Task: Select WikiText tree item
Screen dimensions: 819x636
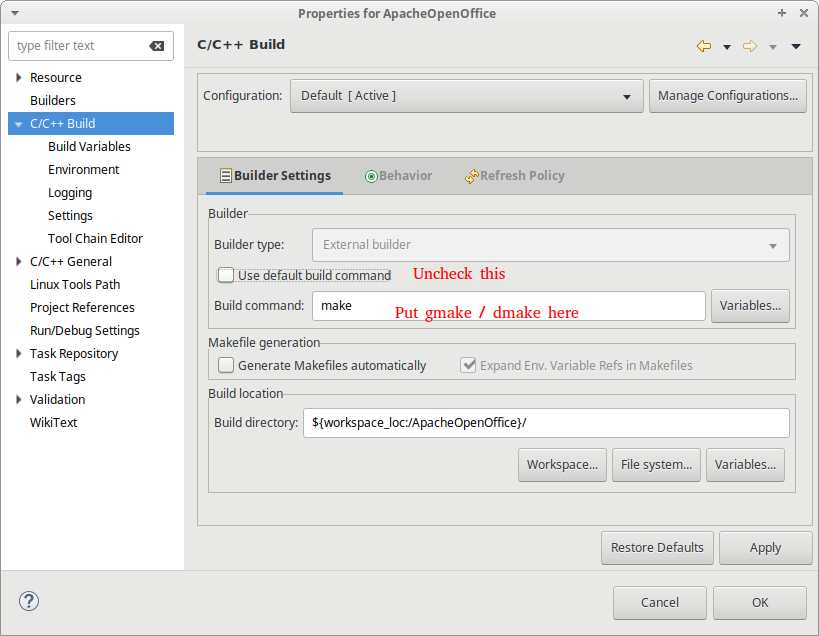Action: pyautogui.click(x=53, y=422)
